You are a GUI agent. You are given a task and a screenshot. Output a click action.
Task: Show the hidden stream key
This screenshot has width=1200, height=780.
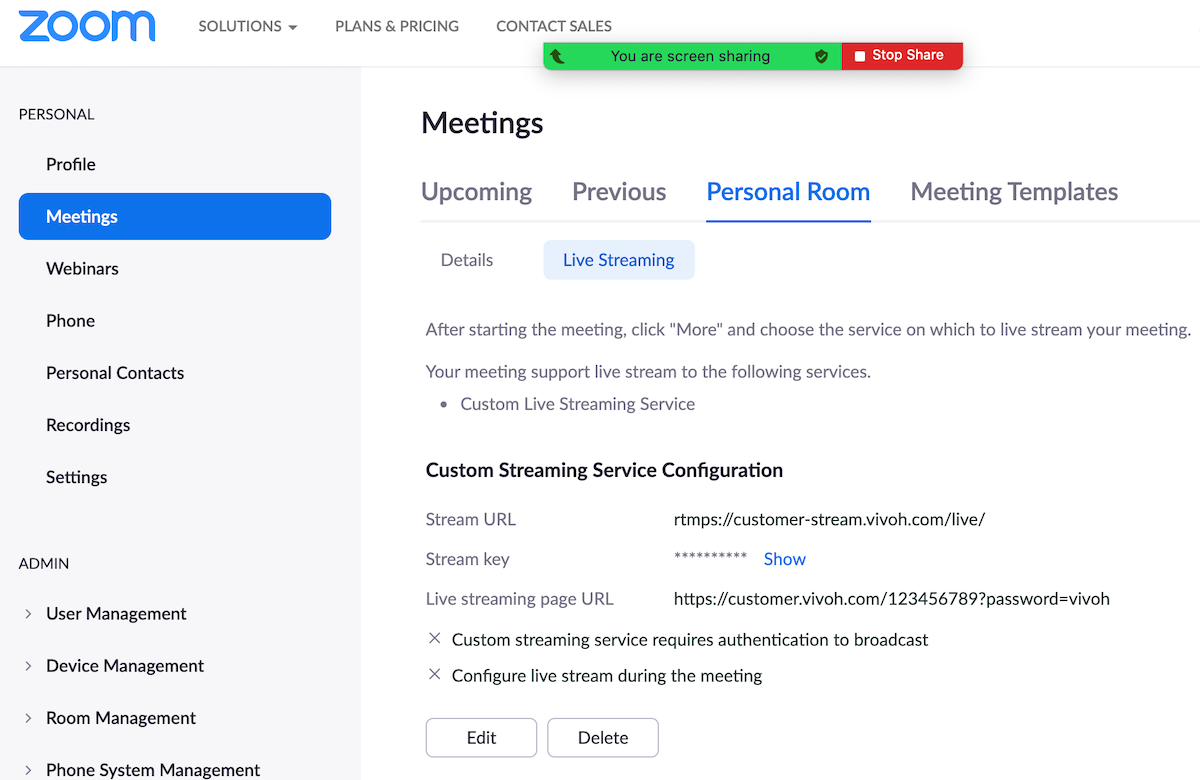click(785, 559)
